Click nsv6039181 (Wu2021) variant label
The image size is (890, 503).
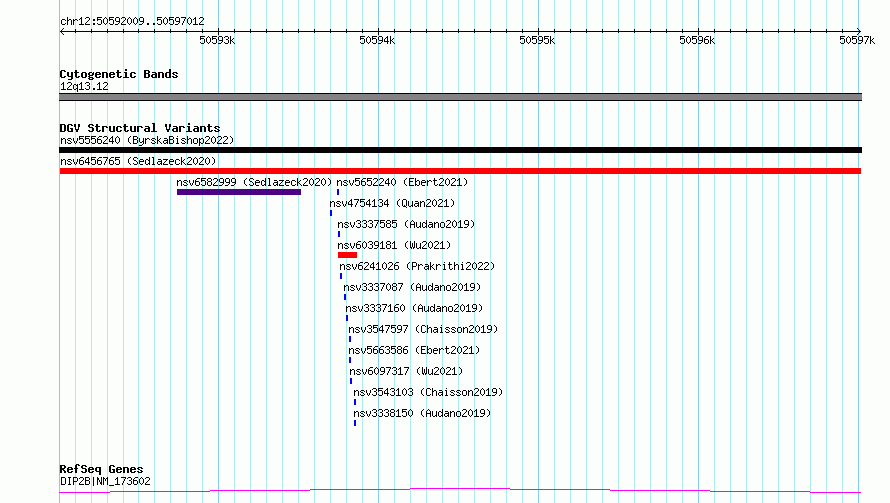(394, 245)
